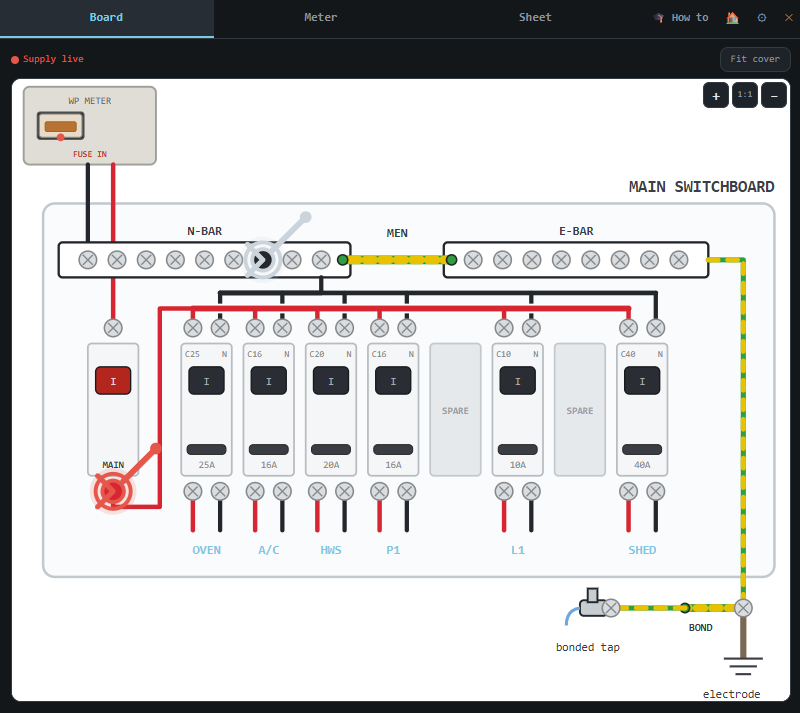800x713 pixels.
Task: Select the left SPARE slot
Action: [455, 410]
